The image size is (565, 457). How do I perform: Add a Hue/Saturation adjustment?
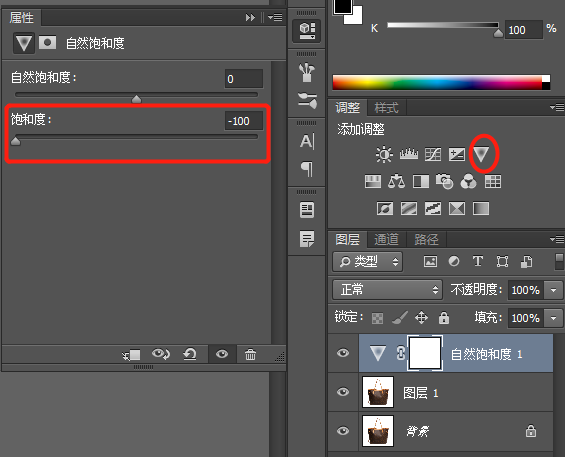(x=373, y=181)
